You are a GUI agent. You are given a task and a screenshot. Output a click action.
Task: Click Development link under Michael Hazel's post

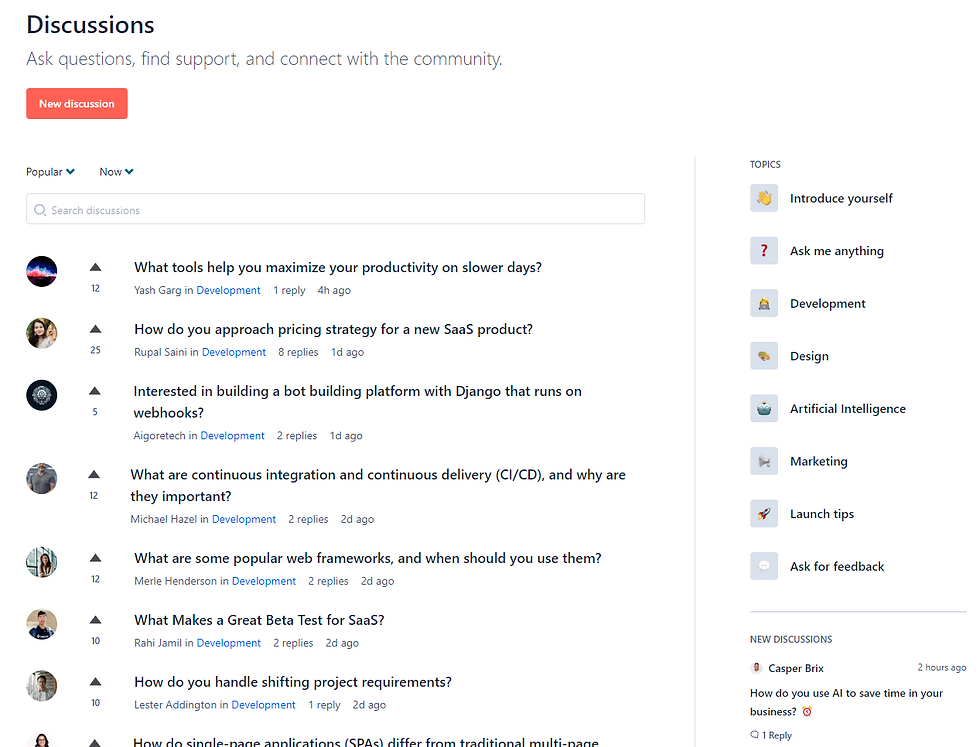pos(244,519)
